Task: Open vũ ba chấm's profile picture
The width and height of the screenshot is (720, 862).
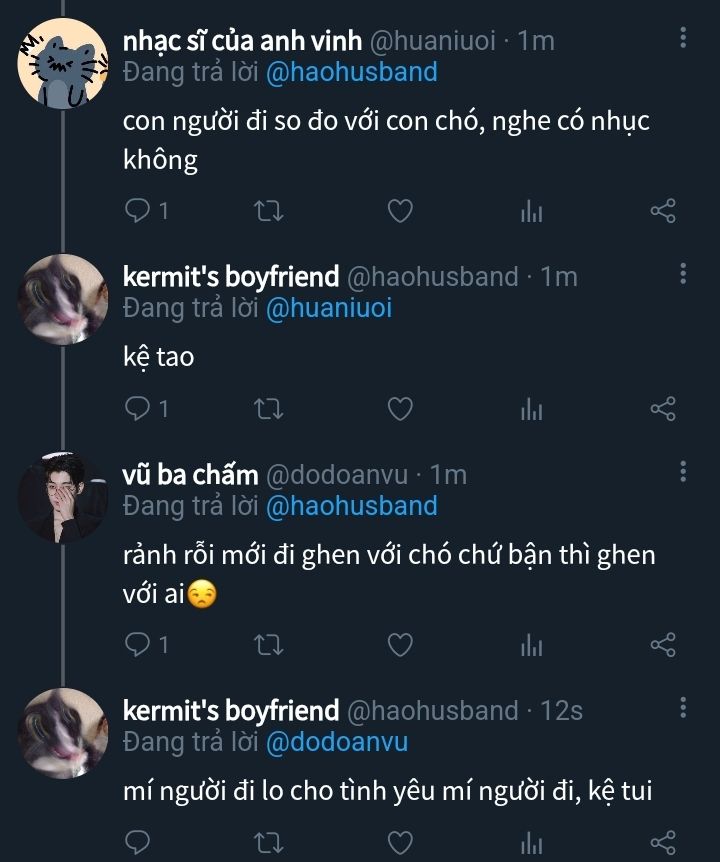Action: coord(63,497)
